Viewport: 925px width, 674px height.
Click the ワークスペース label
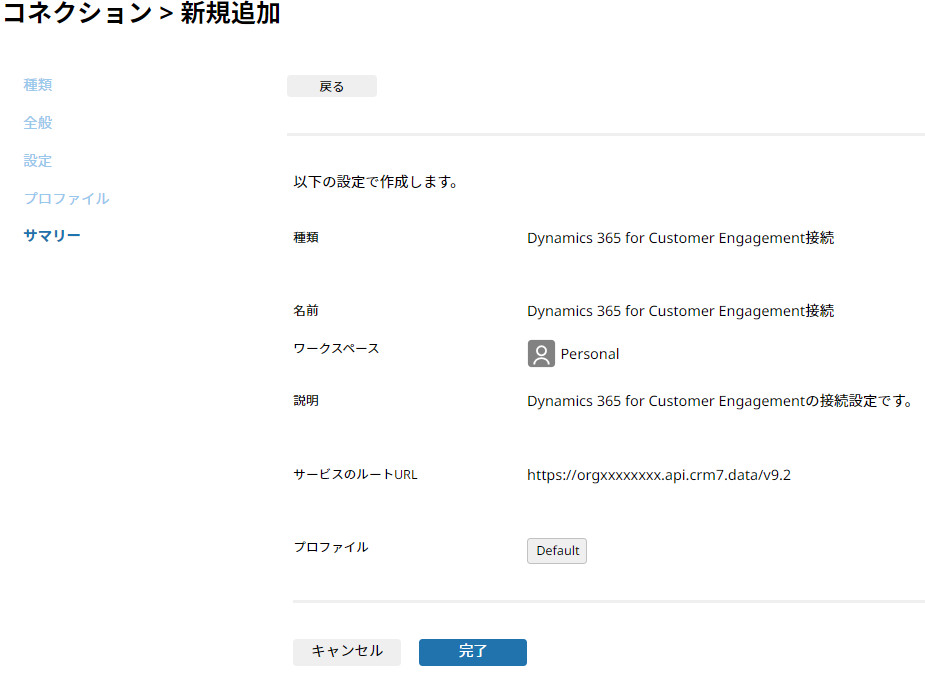(x=336, y=348)
